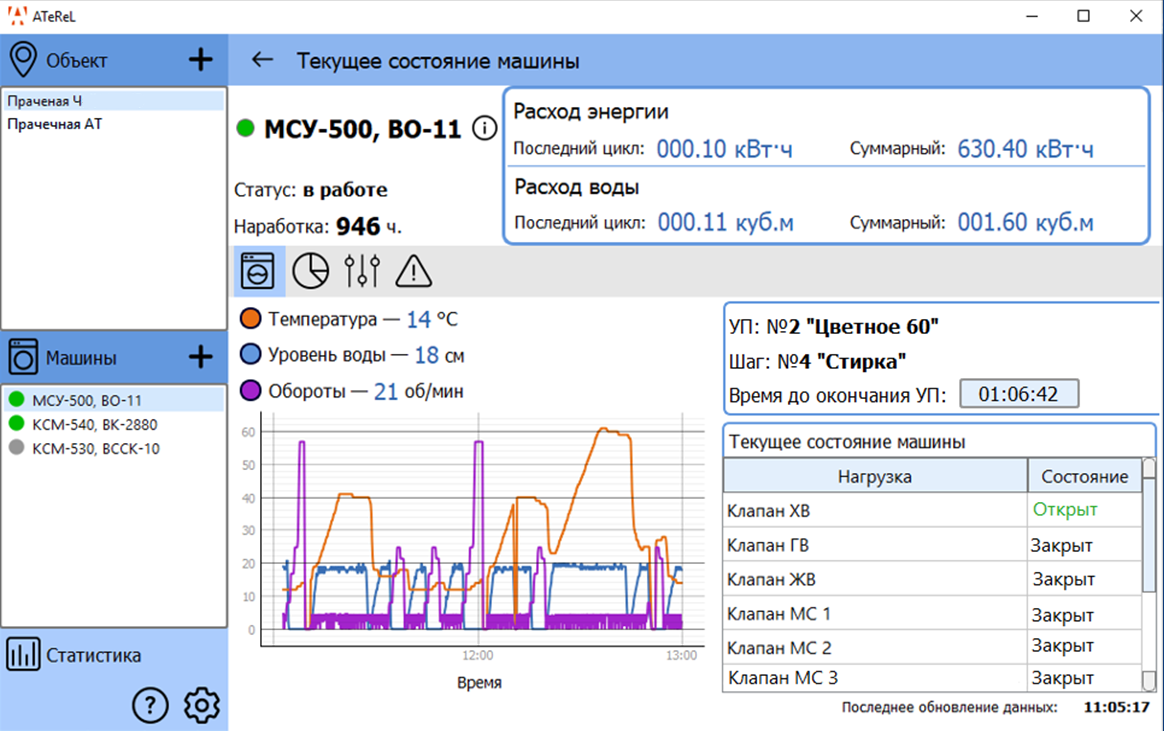Click total energy value 630.40 кВт·ч
The width and height of the screenshot is (1164, 731).
(1025, 149)
